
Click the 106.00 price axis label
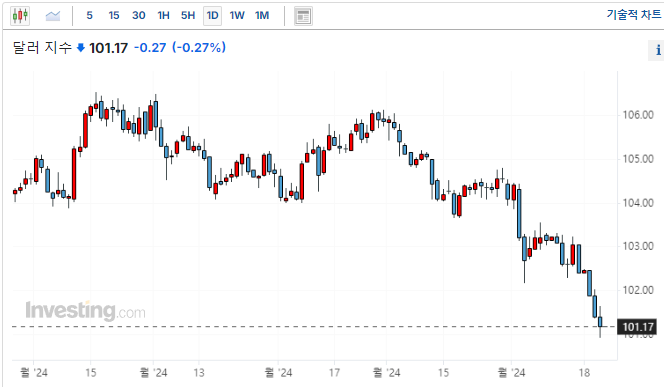coord(638,115)
